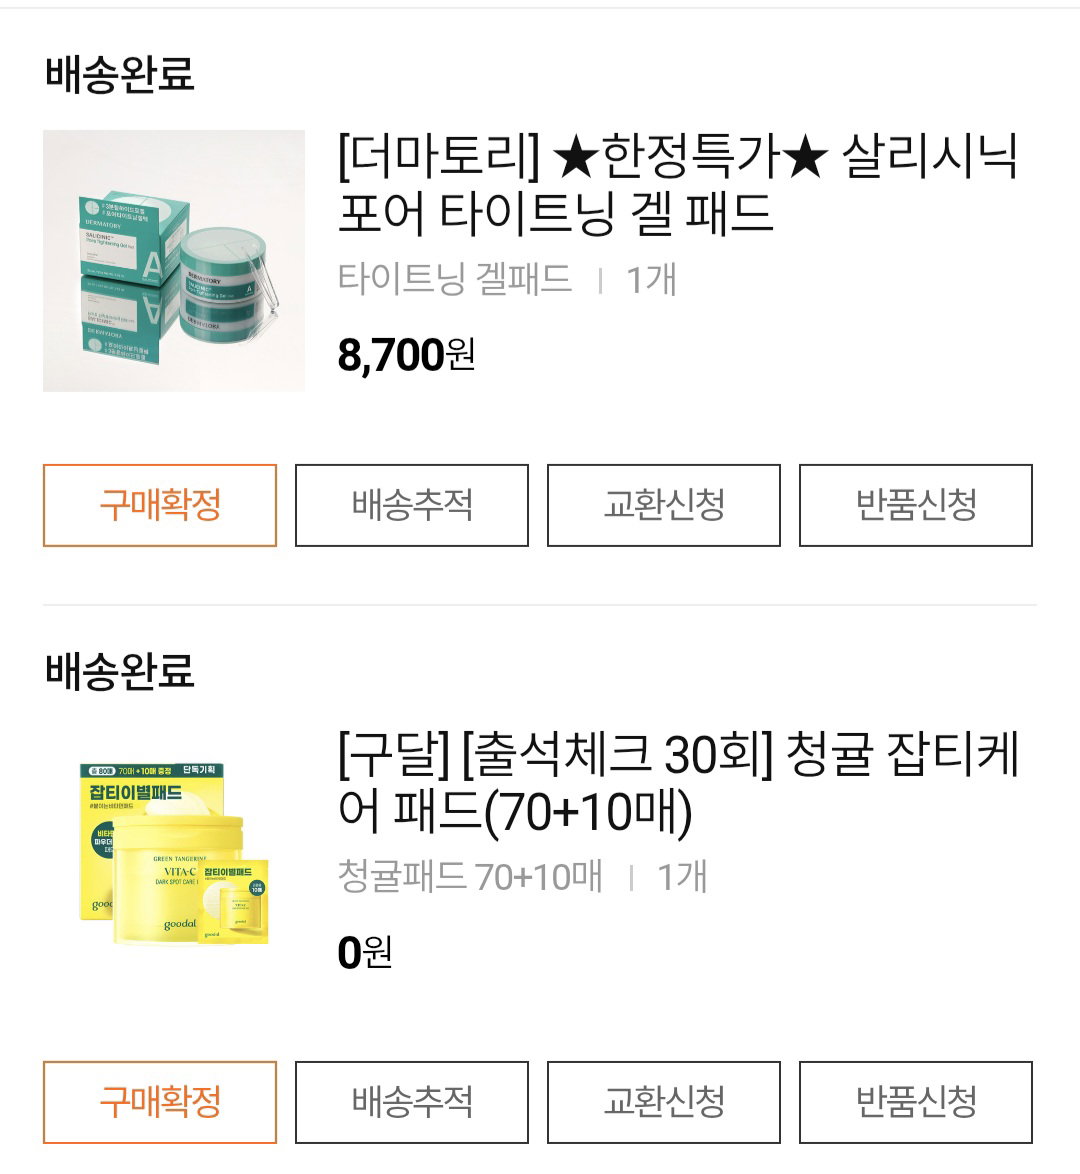Confirm purchase for Dermatory gel pad order
The width and height of the screenshot is (1080, 1174).
(160, 505)
